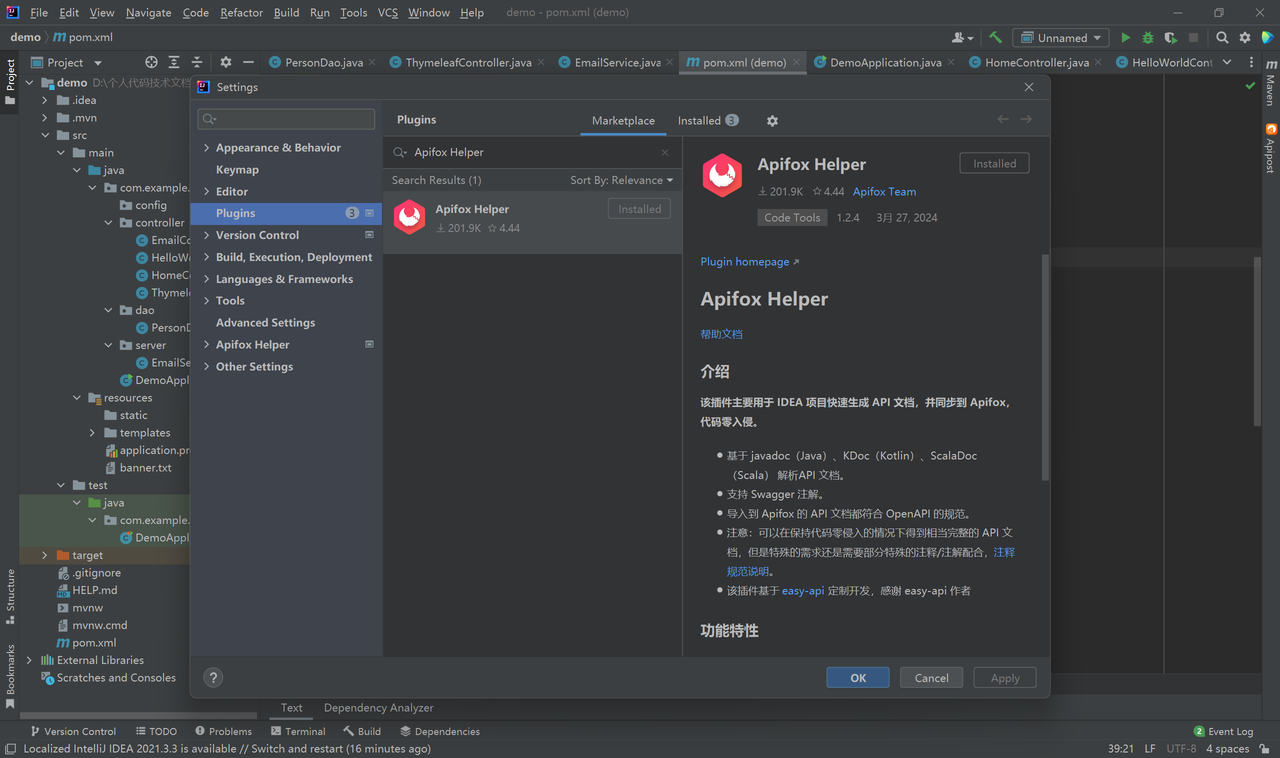Open Apifox Team vendor link

pyautogui.click(x=884, y=191)
